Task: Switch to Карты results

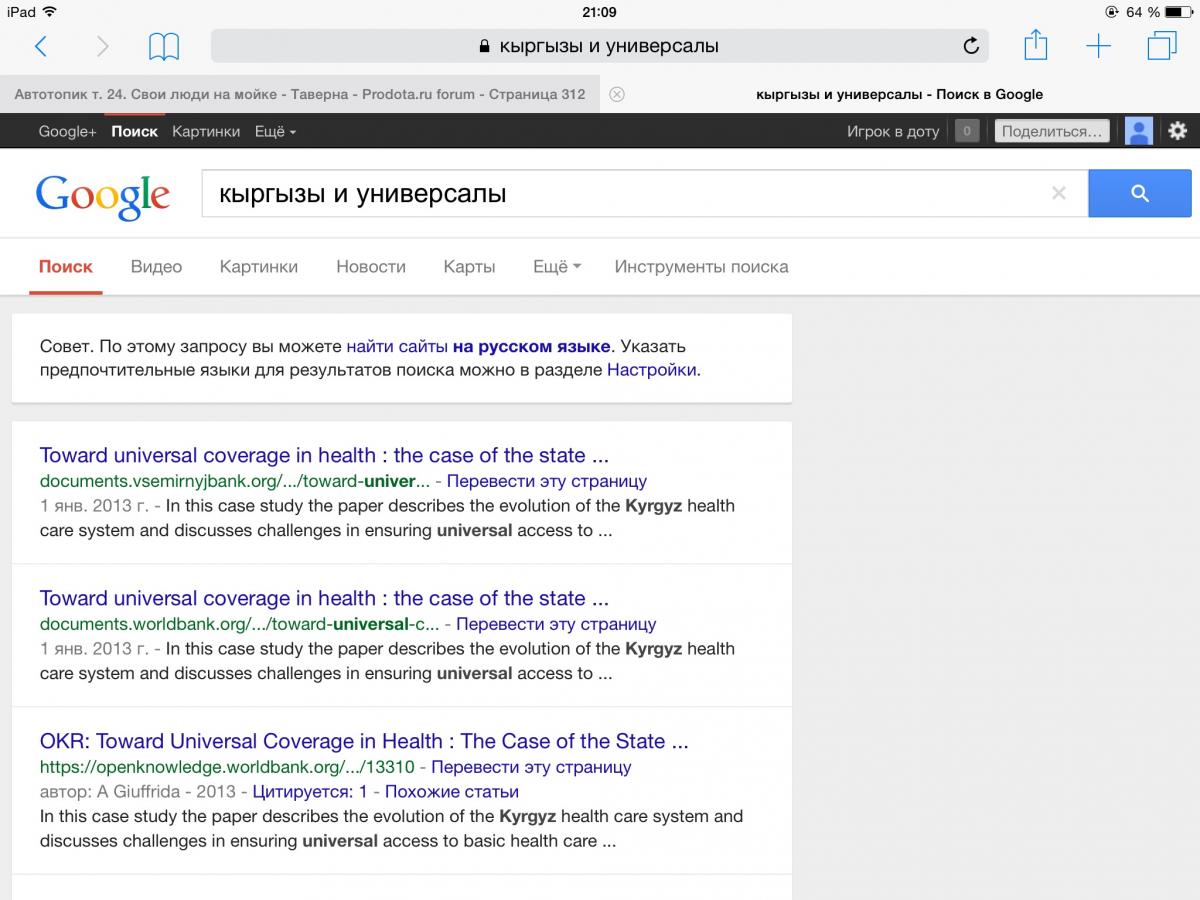Action: pyautogui.click(x=469, y=267)
